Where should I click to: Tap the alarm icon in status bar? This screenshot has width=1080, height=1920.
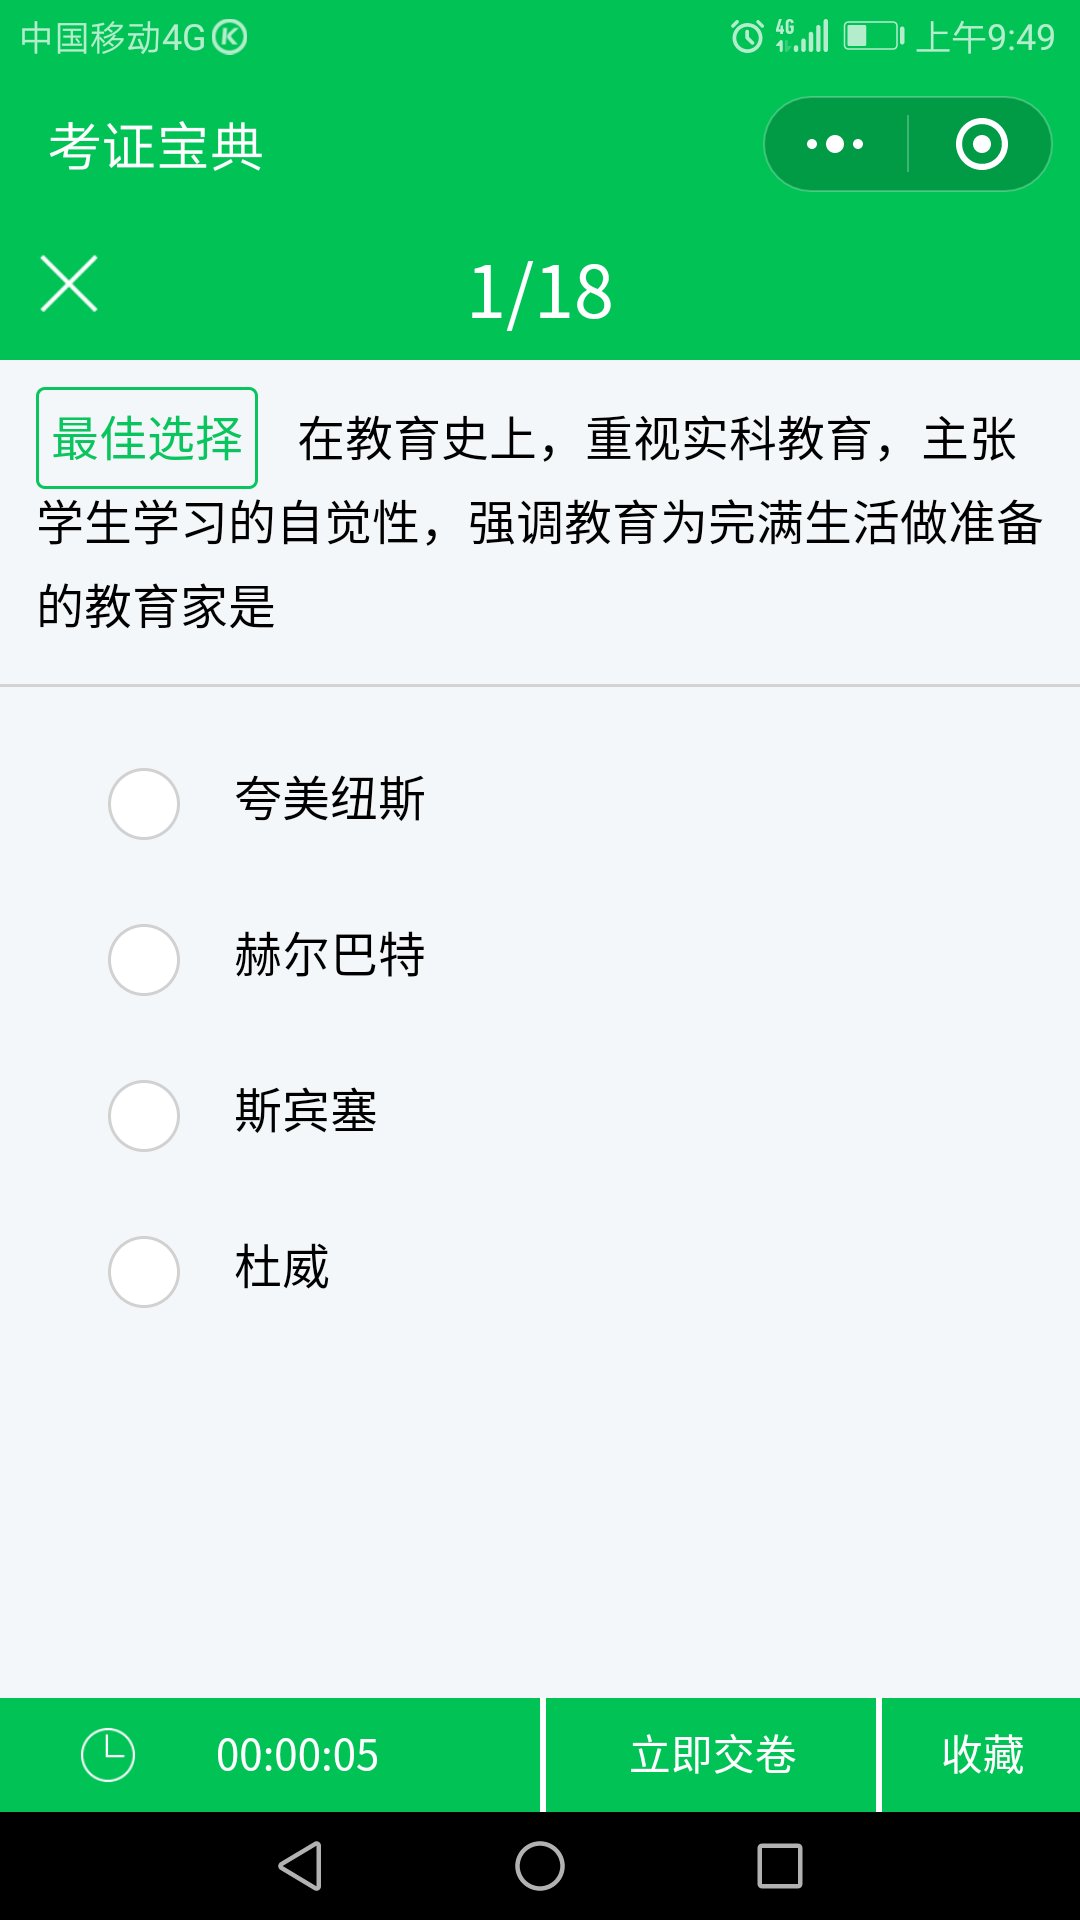747,37
